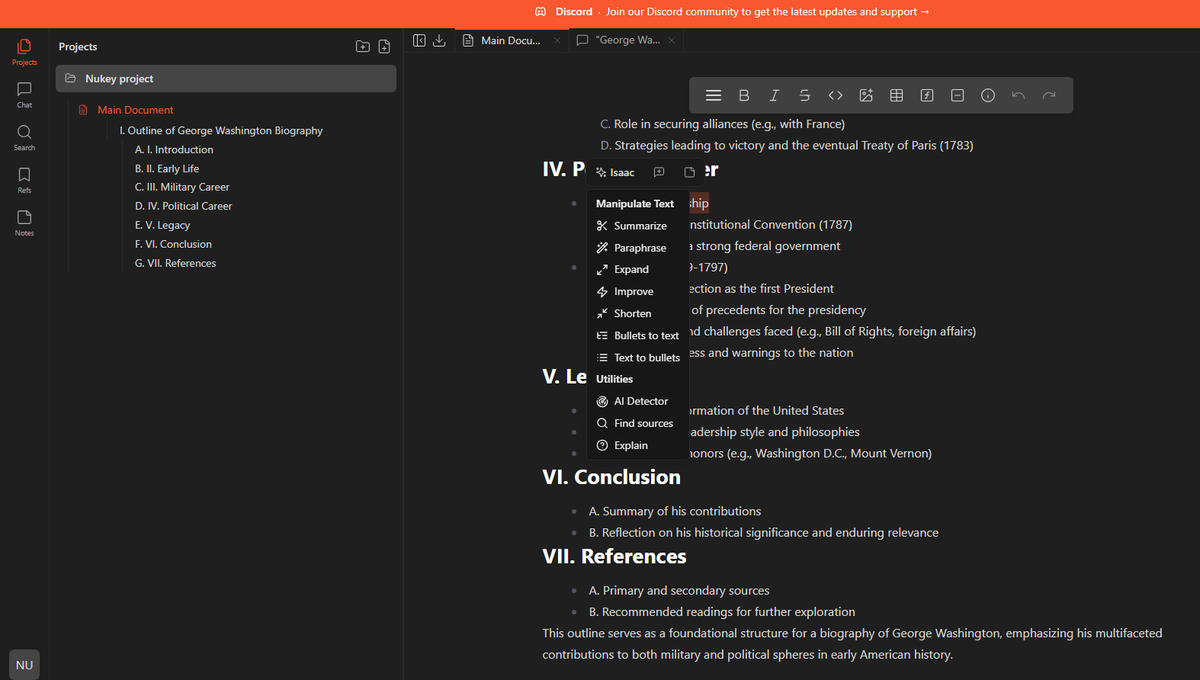
Task: Go to Outline of George Washington Biography
Action: tap(220, 130)
